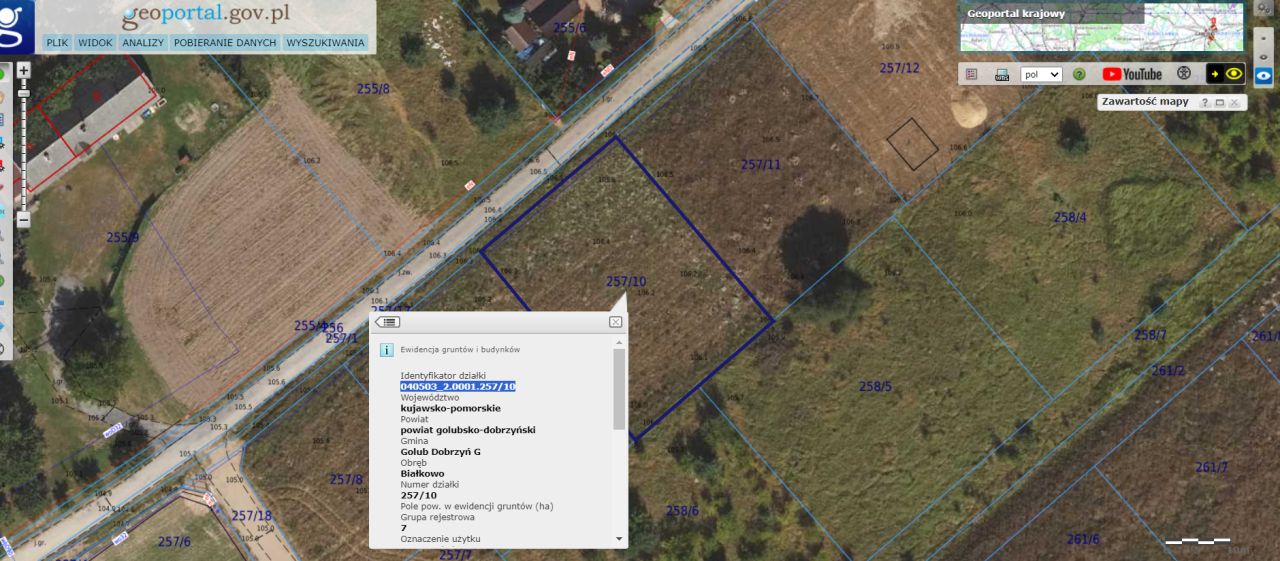
Task: Open the POBIERANIE DANYCH menu
Action: click(x=225, y=43)
